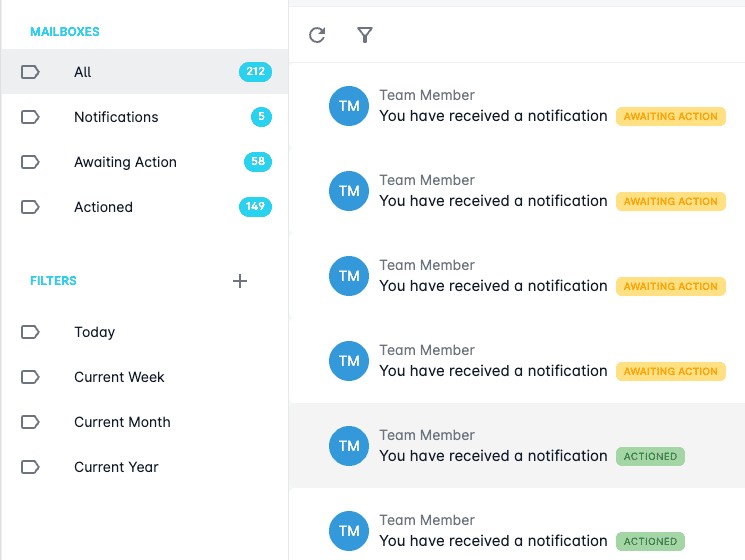Click the tag icon beside Awaiting Action mailbox
The height and width of the screenshot is (560, 745).
(30, 162)
